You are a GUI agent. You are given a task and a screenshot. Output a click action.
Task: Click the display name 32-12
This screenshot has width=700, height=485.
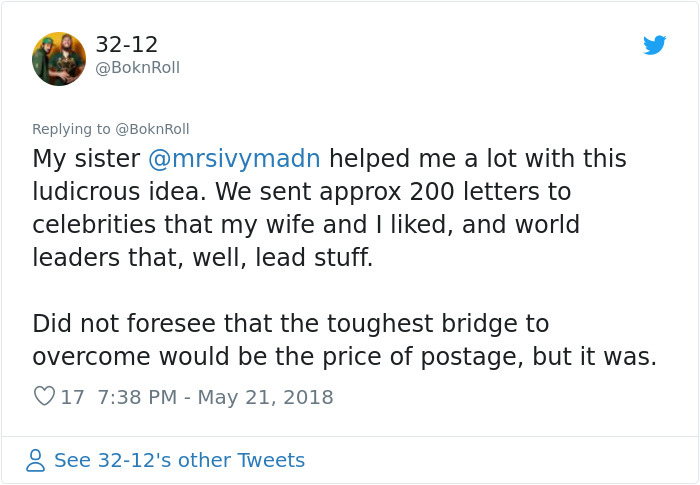126,45
